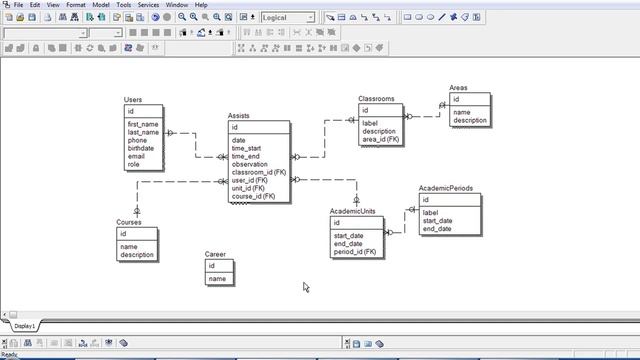Select the AcademicUnits entity box
This screenshot has width=640, height=360.
click(357, 237)
